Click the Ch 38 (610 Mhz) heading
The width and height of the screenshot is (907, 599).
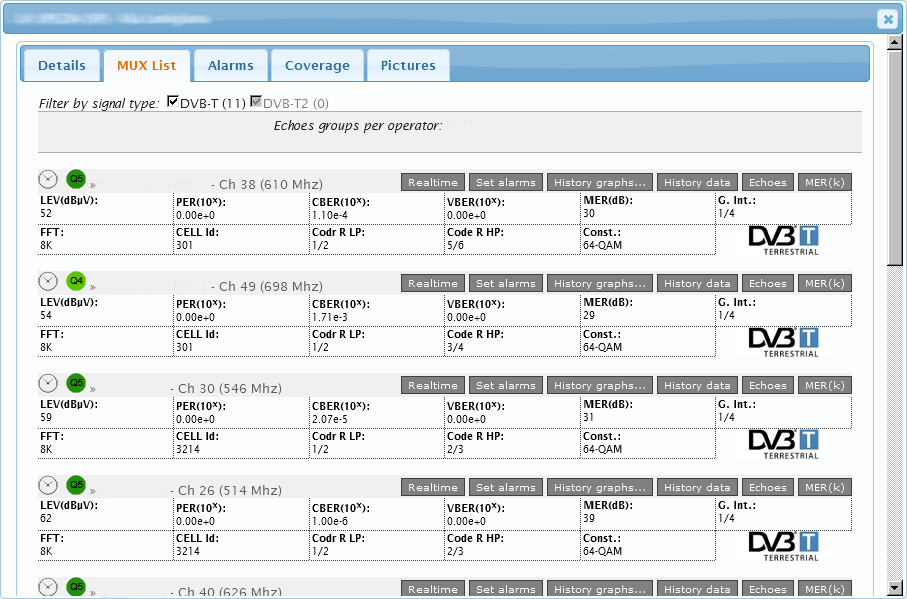click(x=271, y=184)
